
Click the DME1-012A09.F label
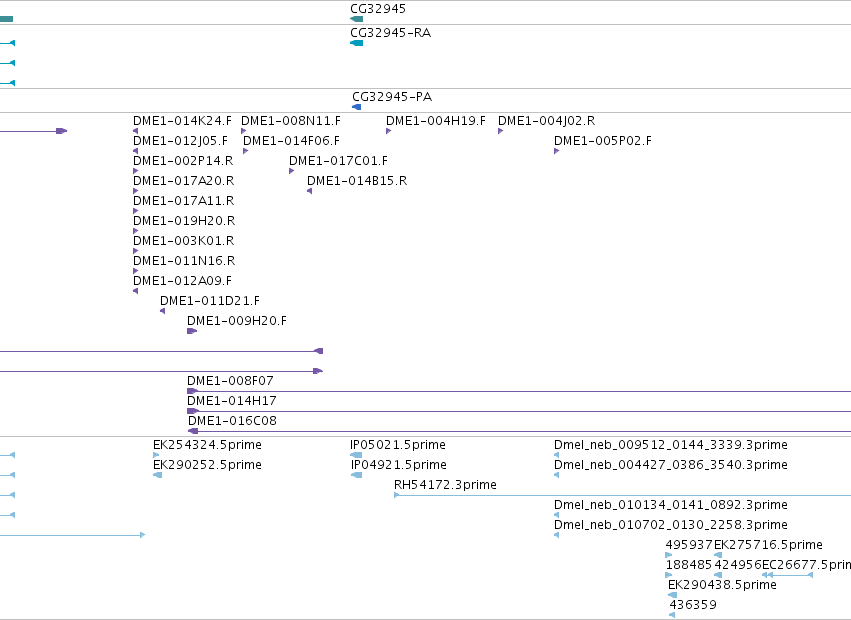[x=182, y=281]
